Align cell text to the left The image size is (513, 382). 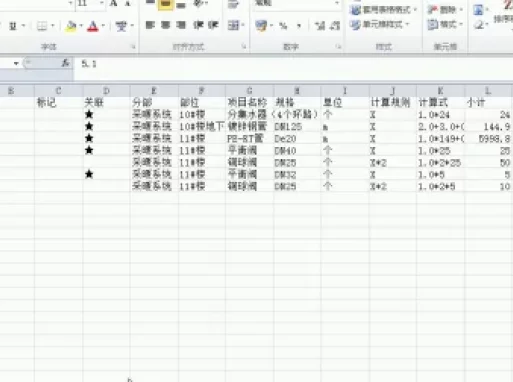click(x=150, y=25)
